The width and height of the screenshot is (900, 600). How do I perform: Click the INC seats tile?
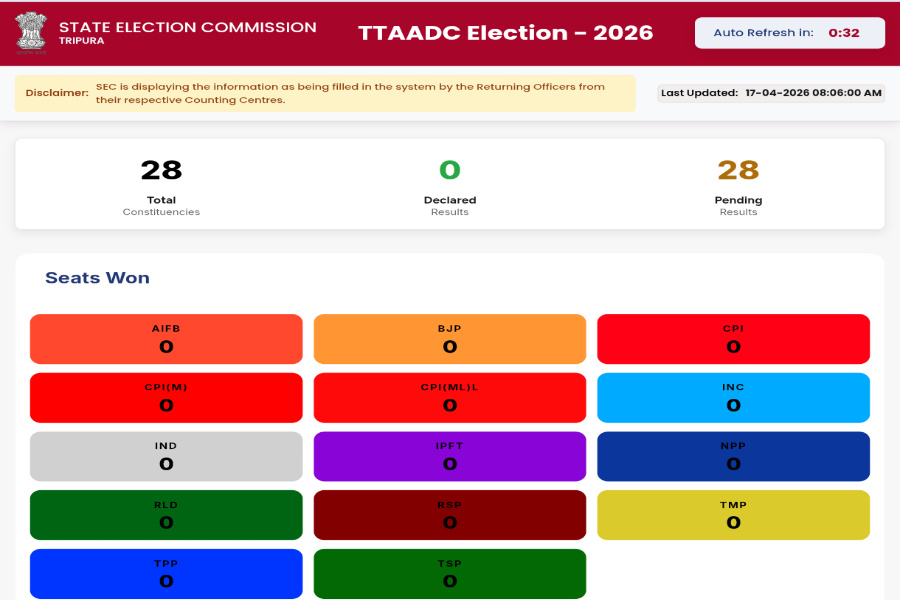[x=734, y=397]
